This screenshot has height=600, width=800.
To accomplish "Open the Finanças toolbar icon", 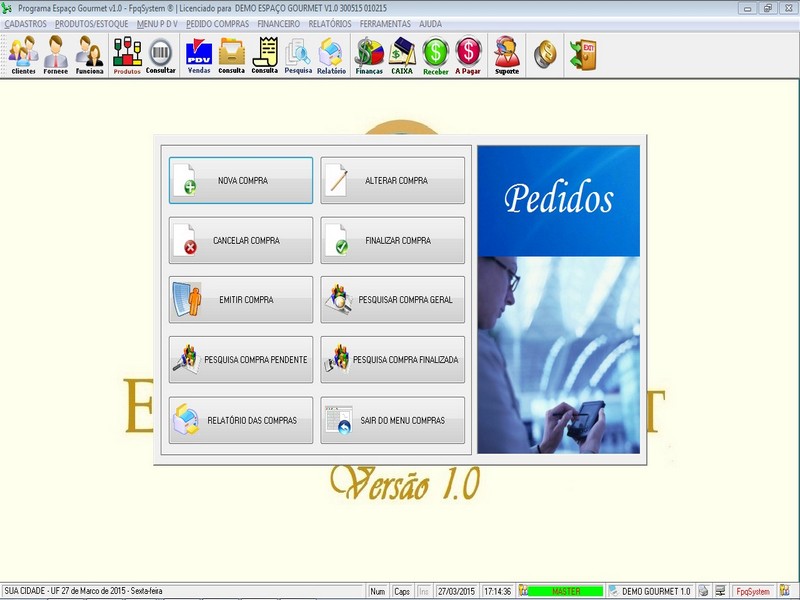I will (369, 55).
